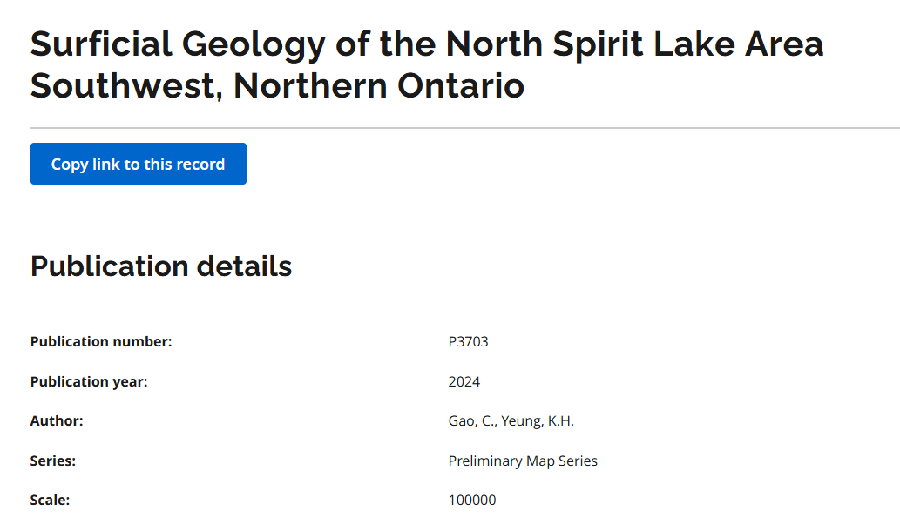Screen dimensions: 900x518
Task: Click 'North Spirit Lake Area' in the title
Action: coord(634,44)
